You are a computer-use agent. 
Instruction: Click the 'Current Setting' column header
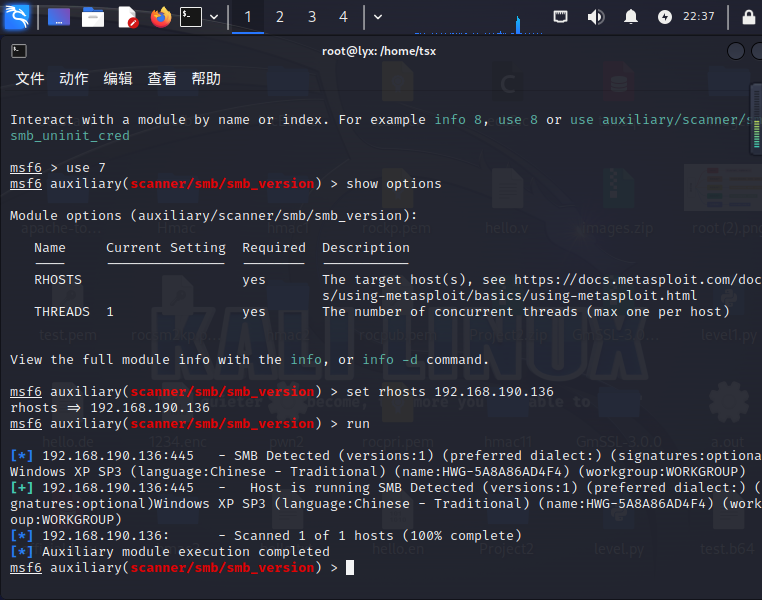click(x=166, y=248)
